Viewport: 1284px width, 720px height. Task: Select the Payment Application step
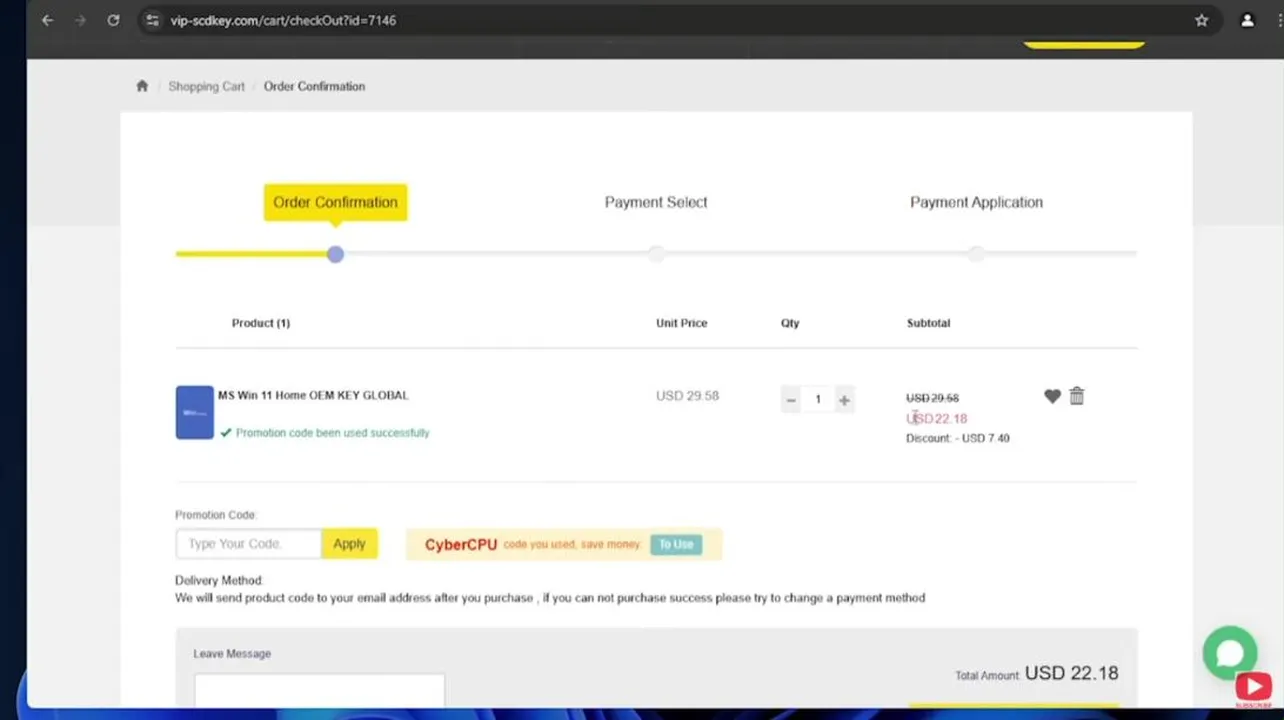click(976, 202)
